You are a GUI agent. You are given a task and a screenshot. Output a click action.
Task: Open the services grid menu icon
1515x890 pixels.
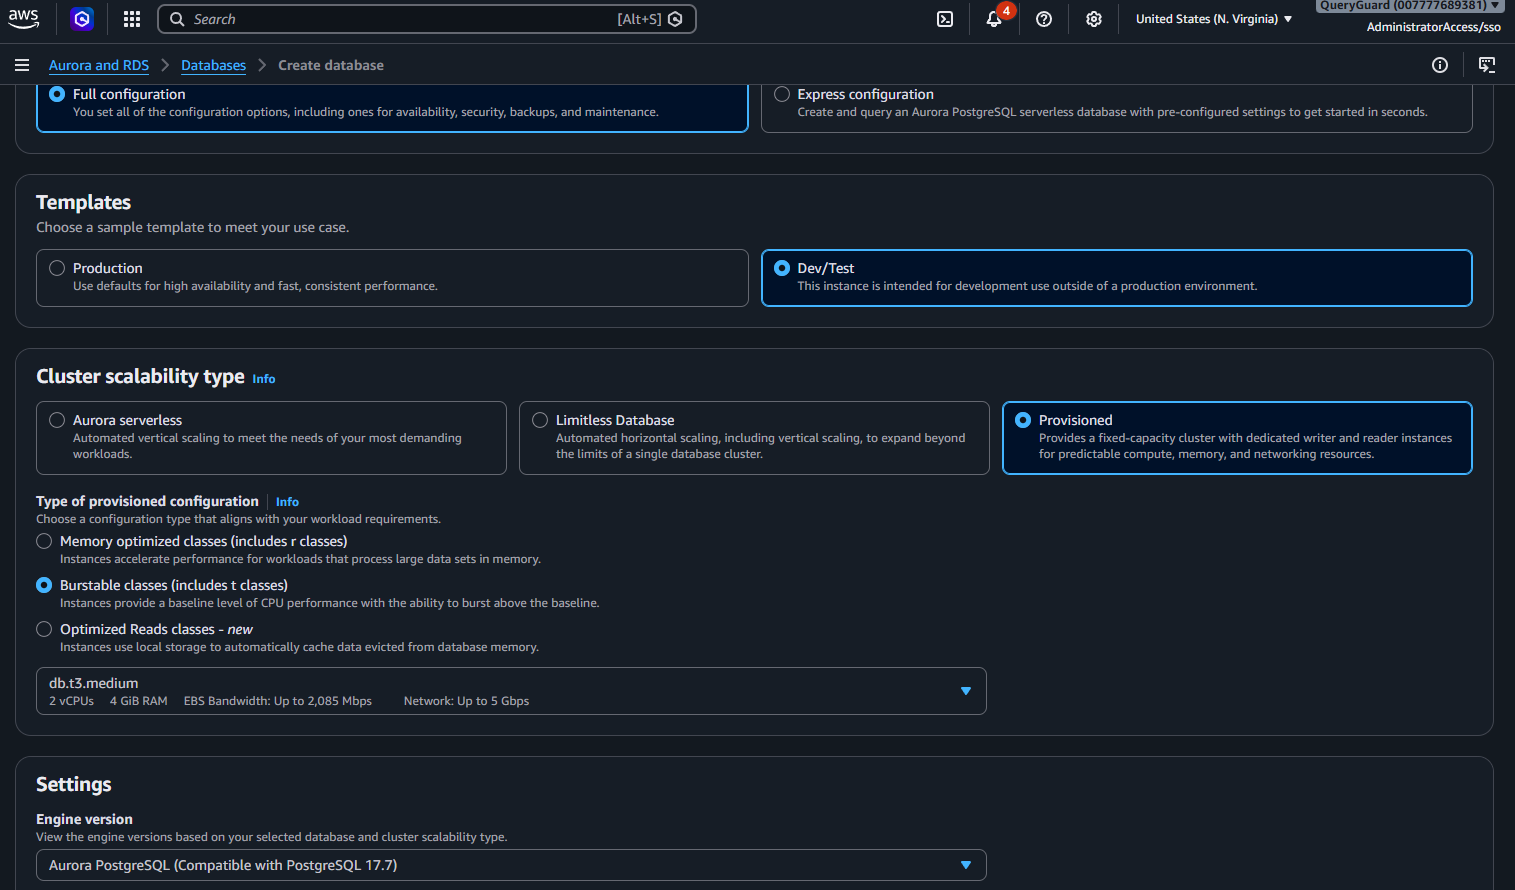[132, 19]
